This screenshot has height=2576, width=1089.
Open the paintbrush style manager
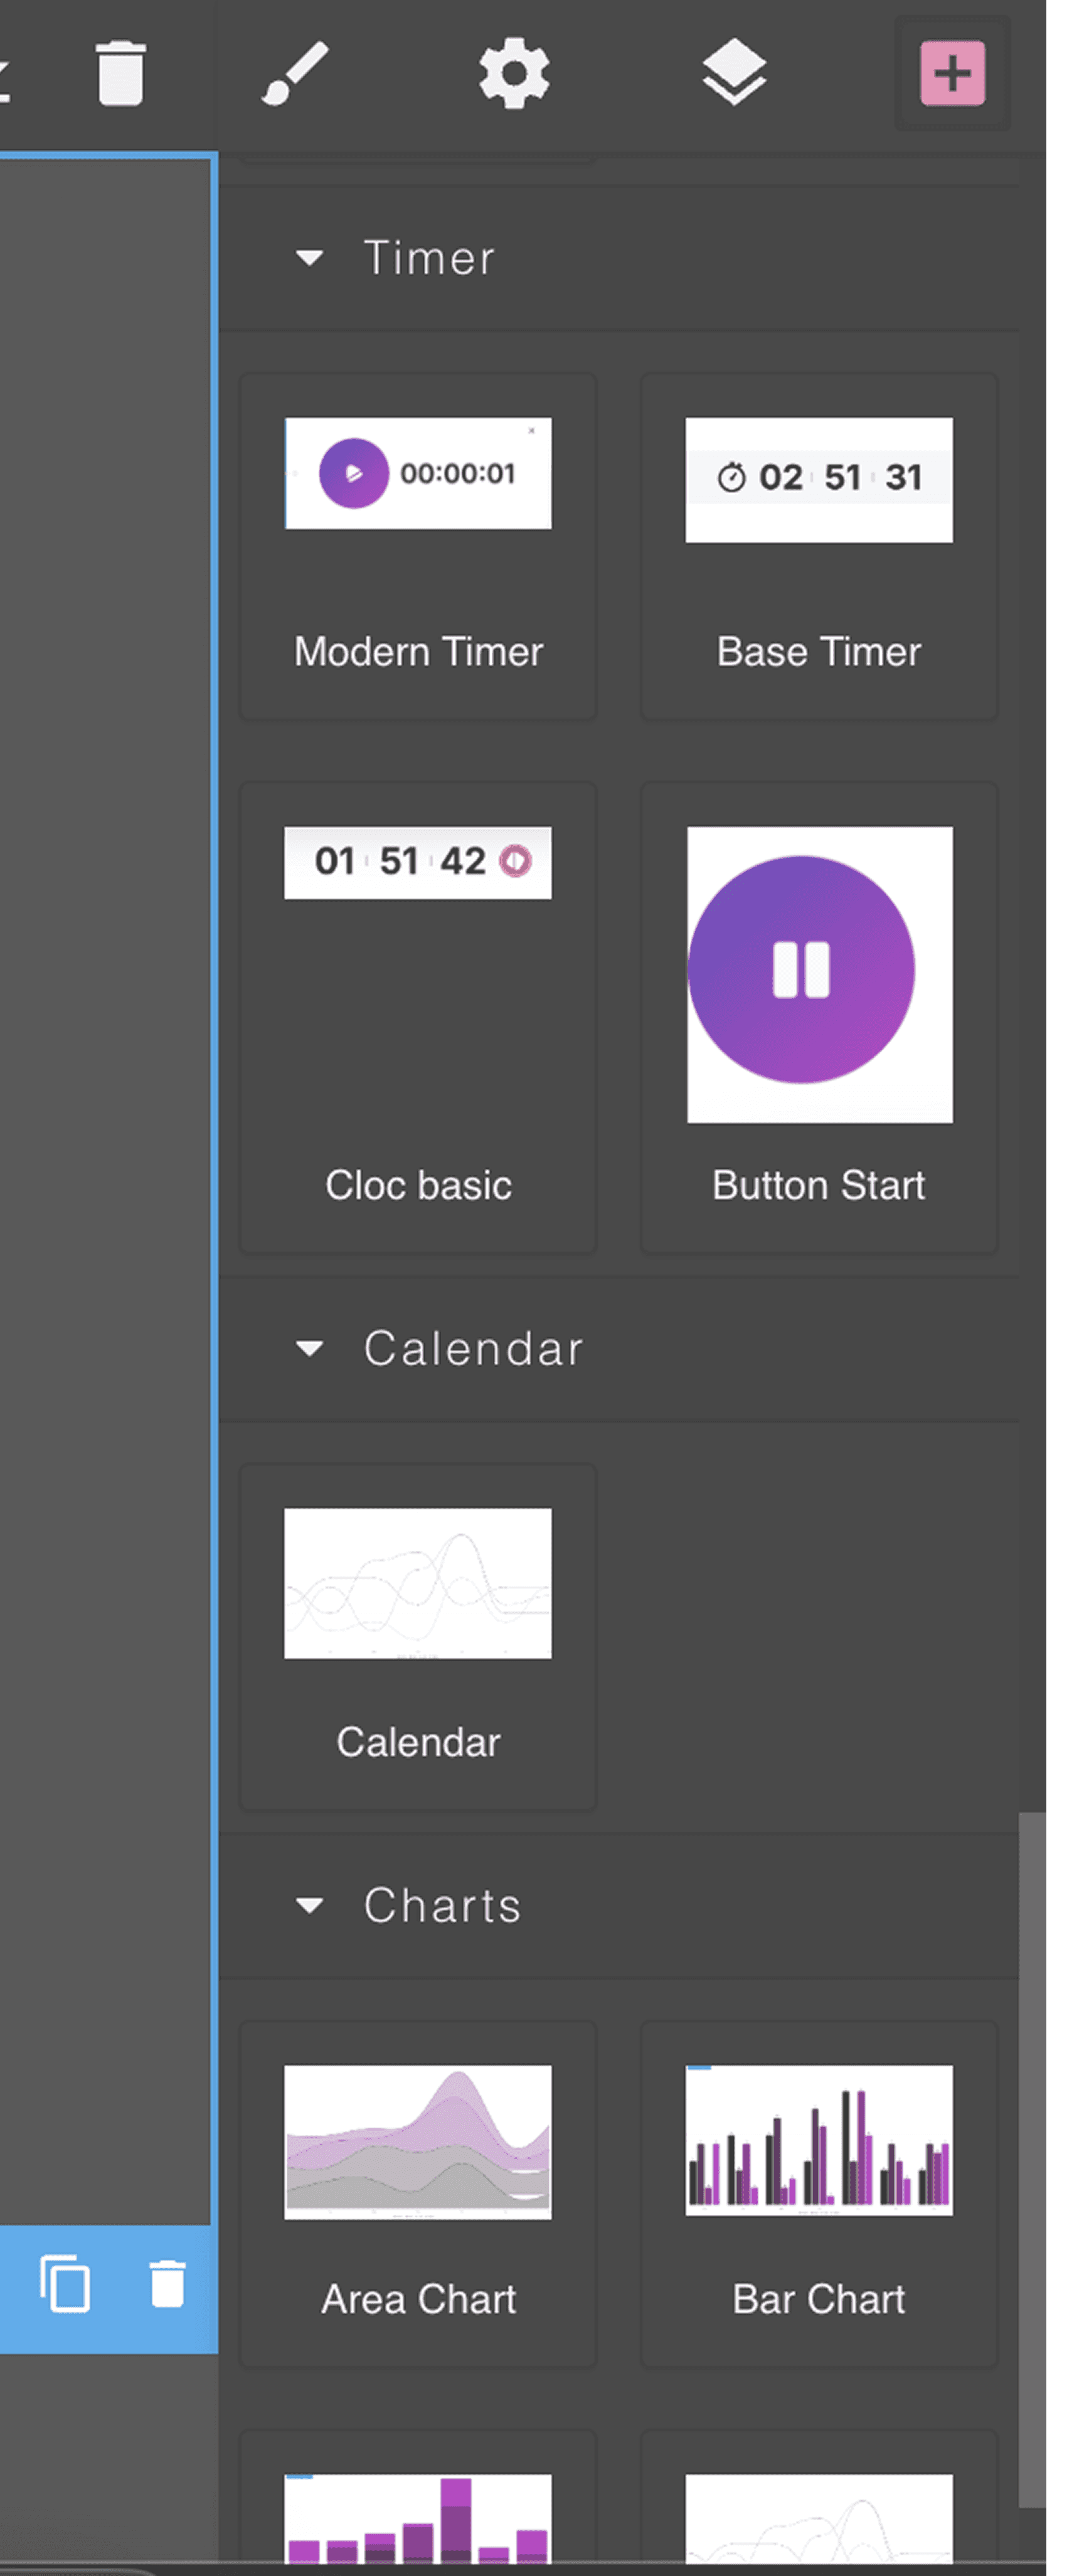pos(294,73)
